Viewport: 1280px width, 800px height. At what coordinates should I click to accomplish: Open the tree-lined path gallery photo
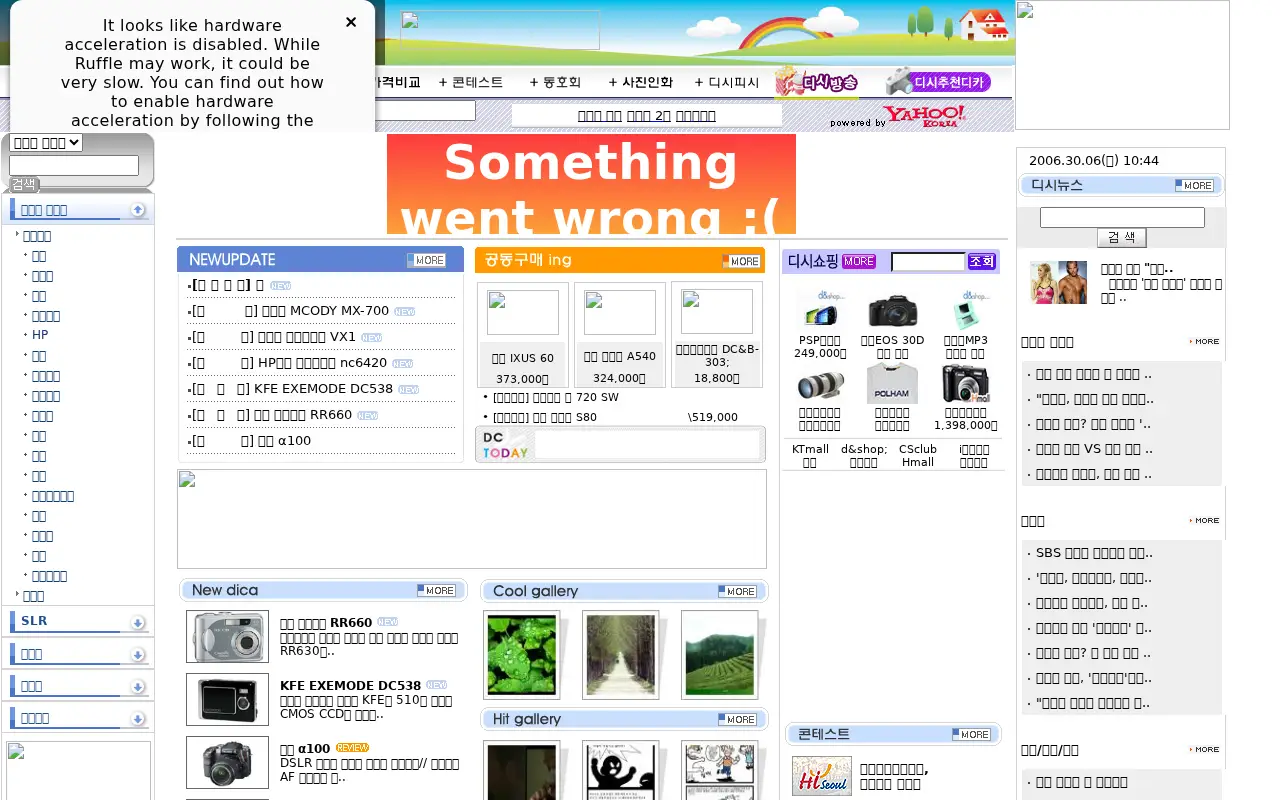620,654
